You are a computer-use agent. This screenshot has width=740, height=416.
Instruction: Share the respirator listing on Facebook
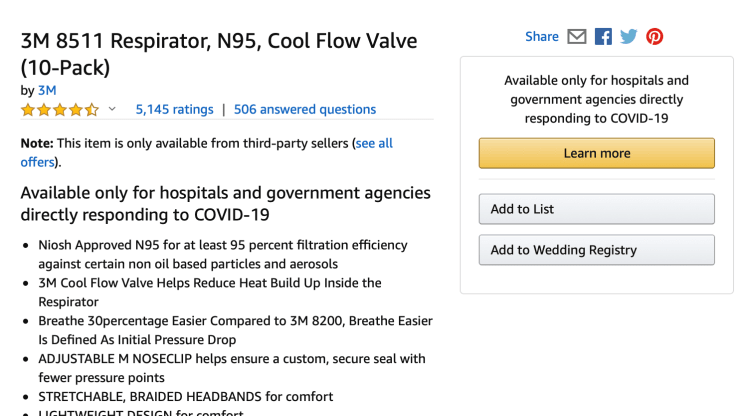603,36
